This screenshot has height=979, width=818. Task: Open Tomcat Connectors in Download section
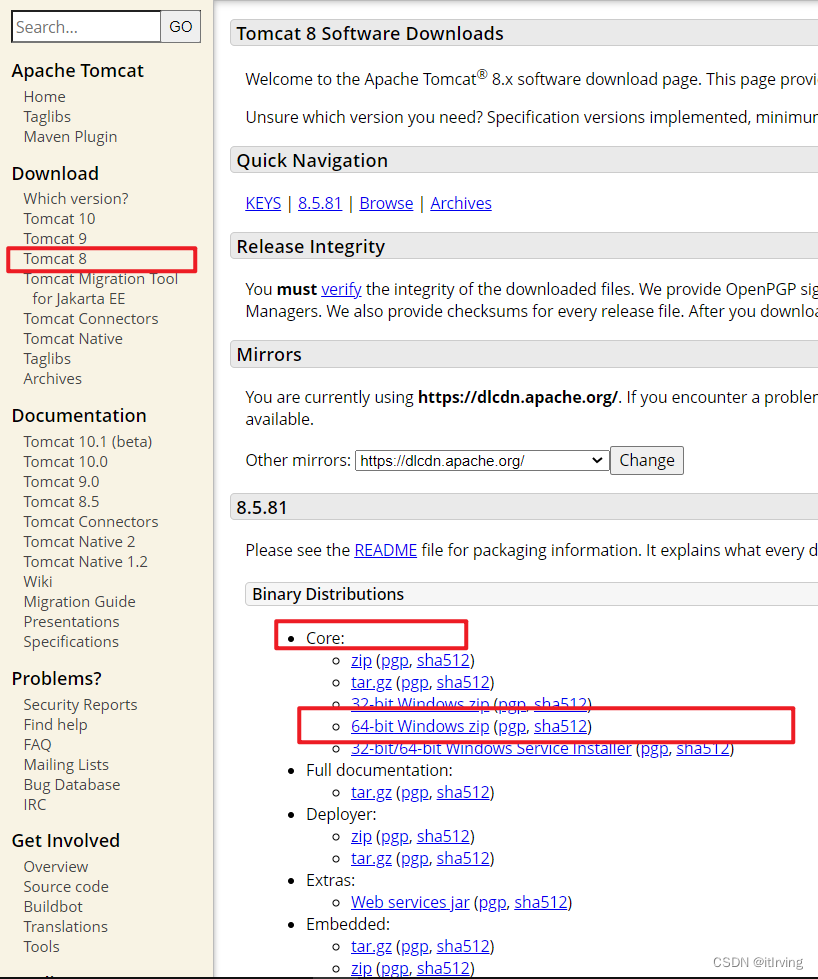click(x=91, y=318)
